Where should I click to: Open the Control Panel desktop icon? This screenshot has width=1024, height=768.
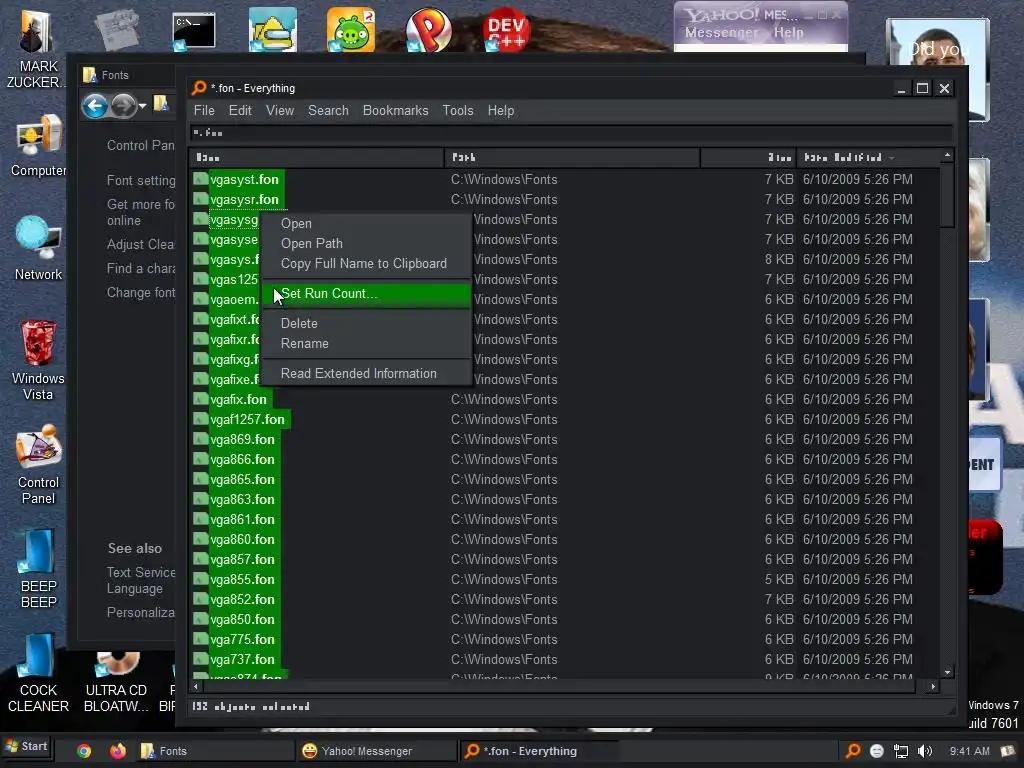38,465
